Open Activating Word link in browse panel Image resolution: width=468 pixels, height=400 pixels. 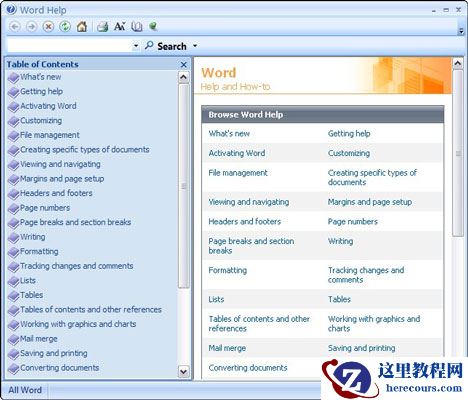(x=237, y=153)
